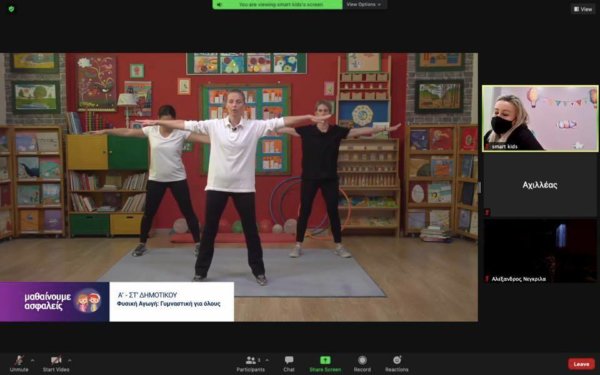Viewport: 600px width, 375px height.
Task: Click the green Share Screen icon
Action: coord(325,360)
